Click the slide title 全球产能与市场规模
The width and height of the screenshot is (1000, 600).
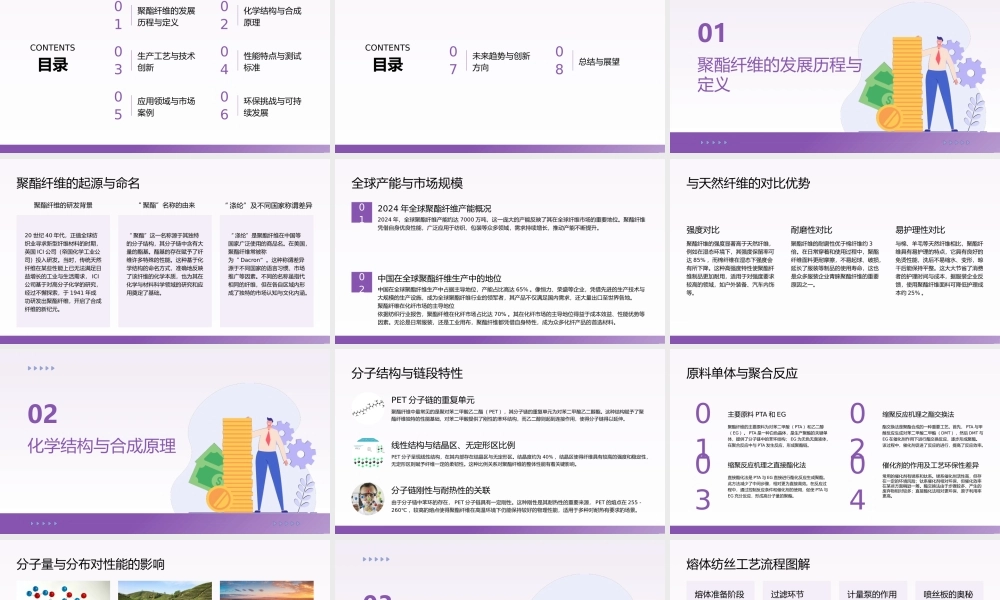407,184
